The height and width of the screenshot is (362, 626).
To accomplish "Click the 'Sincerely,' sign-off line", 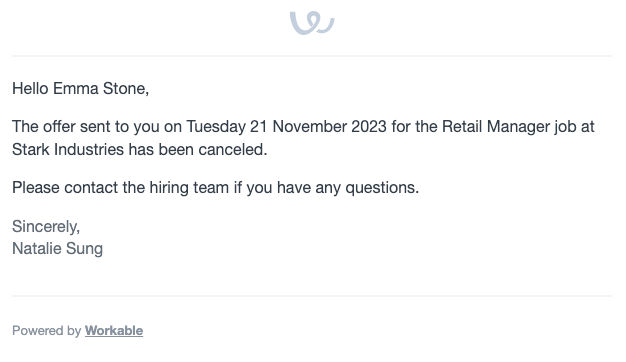I will pos(46,226).
